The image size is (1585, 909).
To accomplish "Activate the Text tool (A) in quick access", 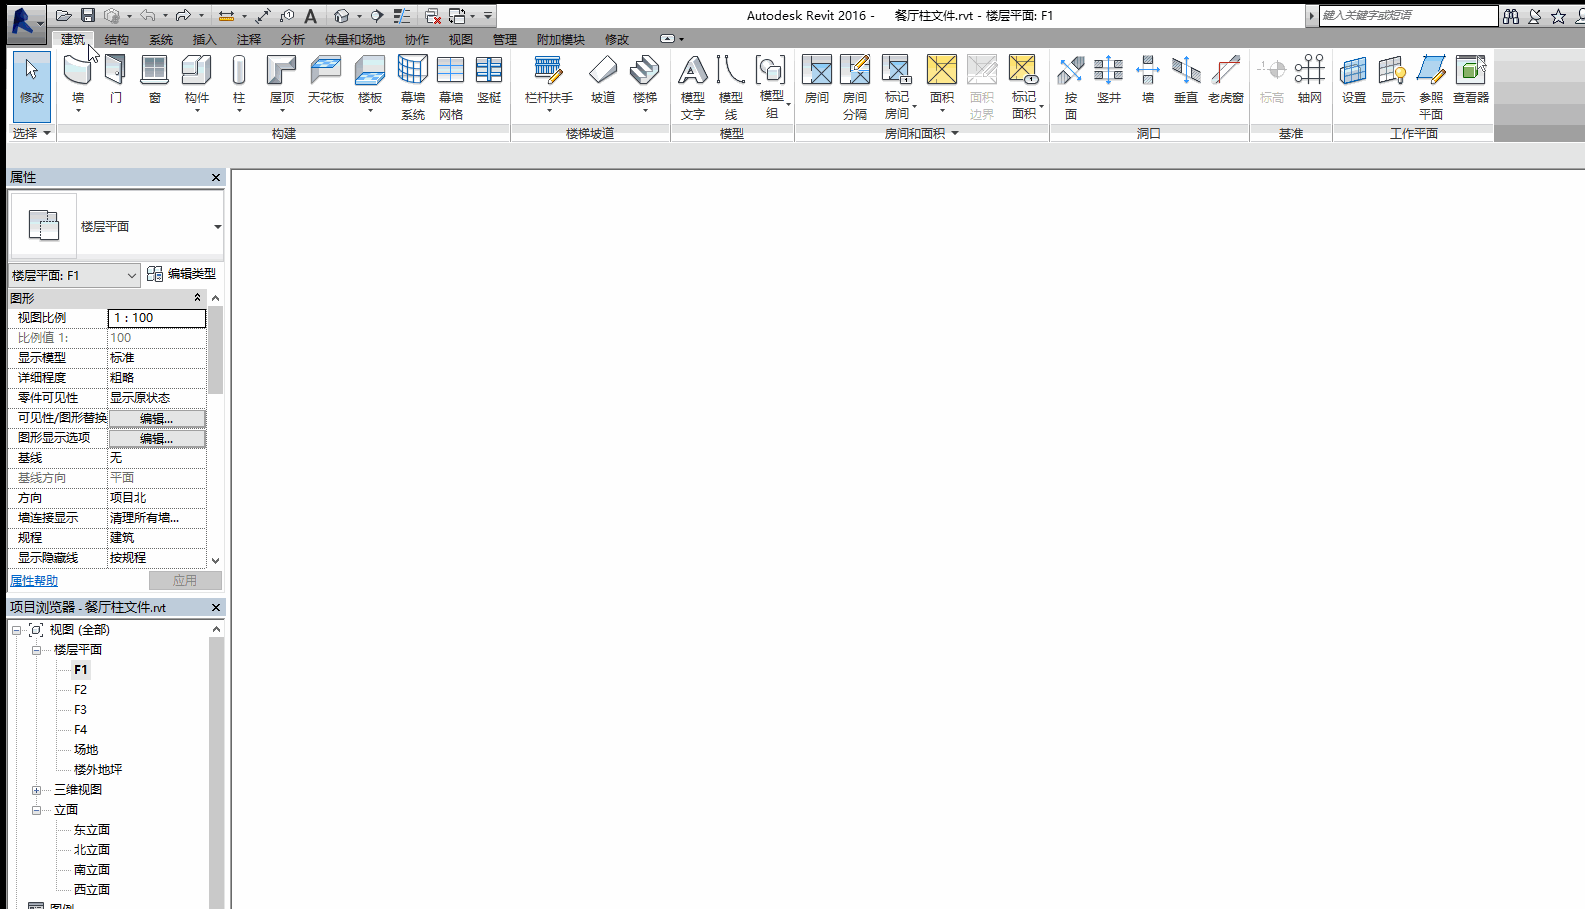I will (311, 16).
